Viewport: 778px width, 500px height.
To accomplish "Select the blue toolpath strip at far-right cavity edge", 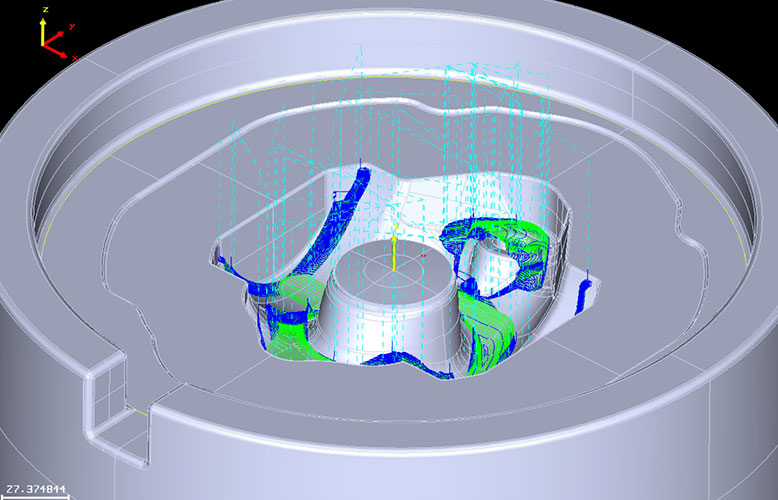I will click(587, 290).
